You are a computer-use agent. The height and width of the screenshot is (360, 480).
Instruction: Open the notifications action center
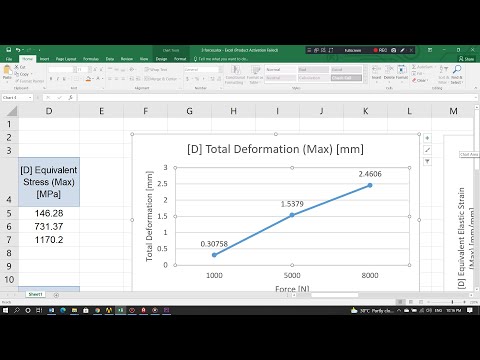coord(470,310)
